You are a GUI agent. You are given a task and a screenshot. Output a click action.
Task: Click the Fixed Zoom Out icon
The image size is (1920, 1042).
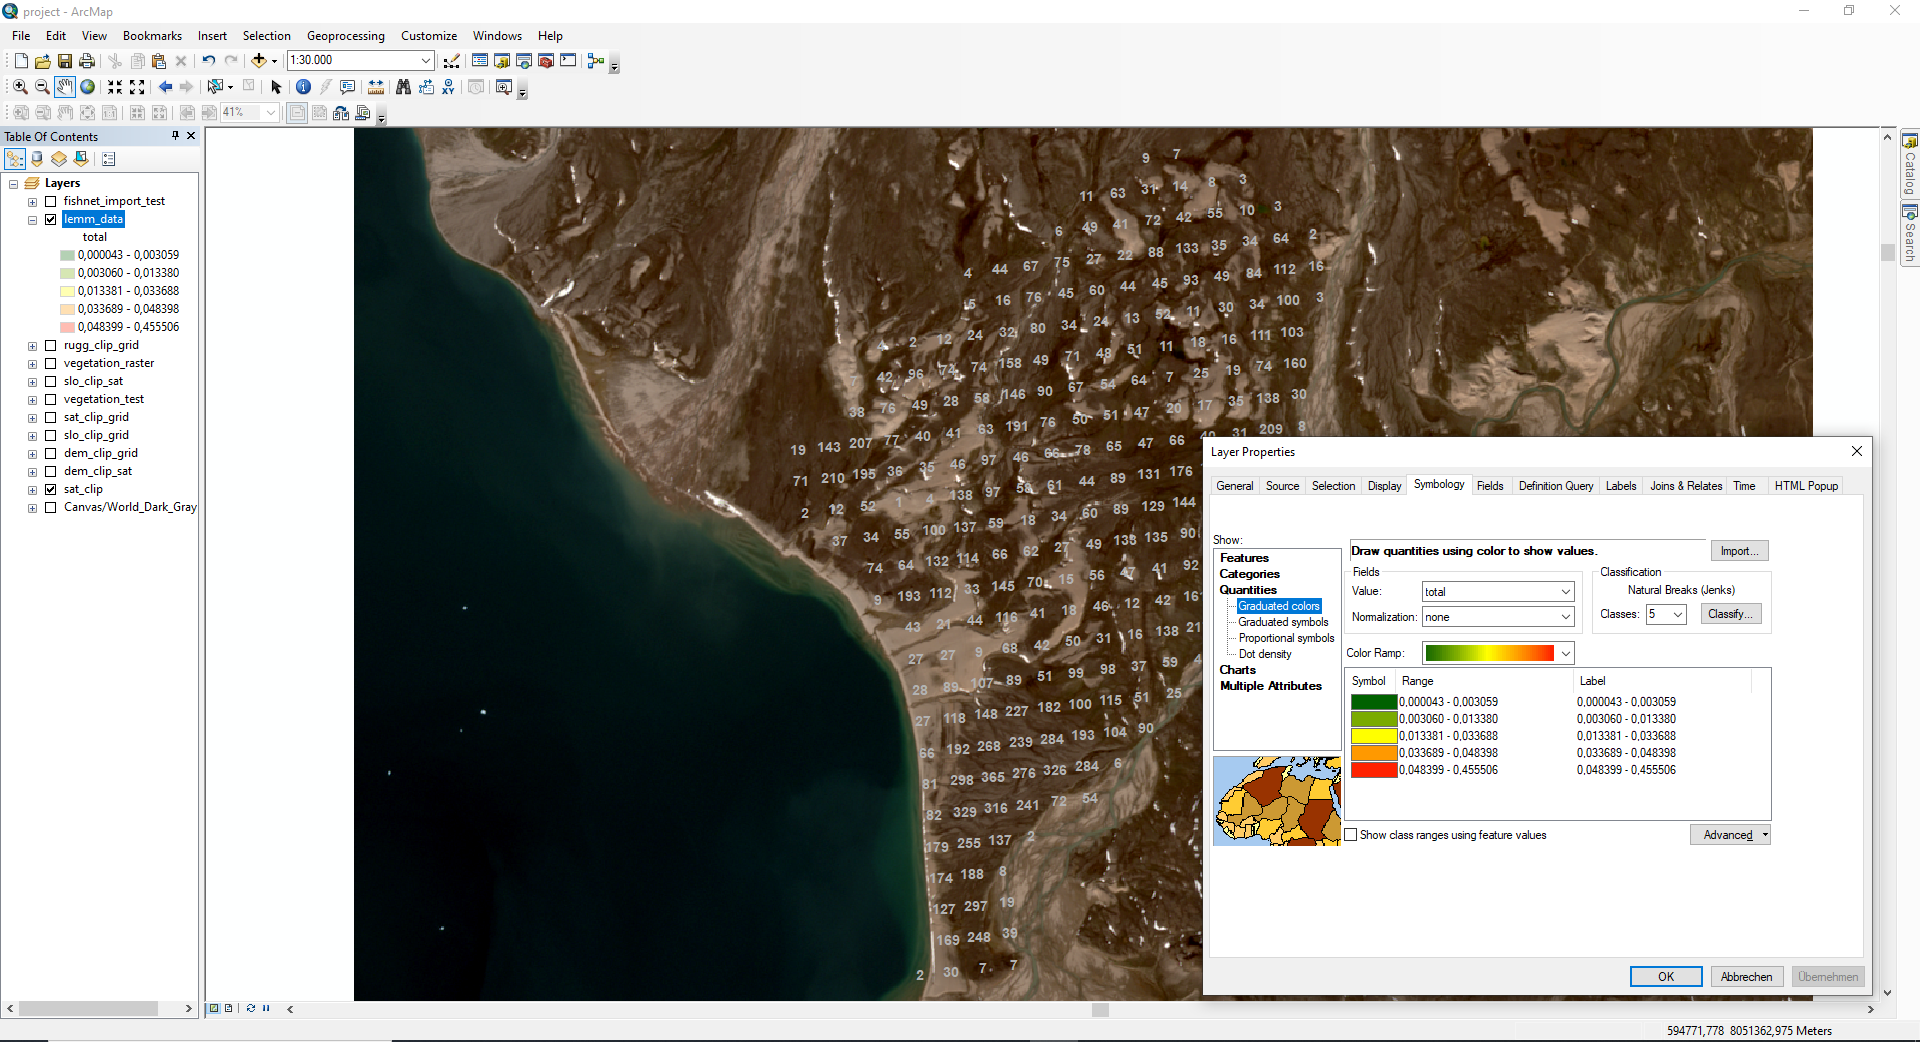pos(137,87)
